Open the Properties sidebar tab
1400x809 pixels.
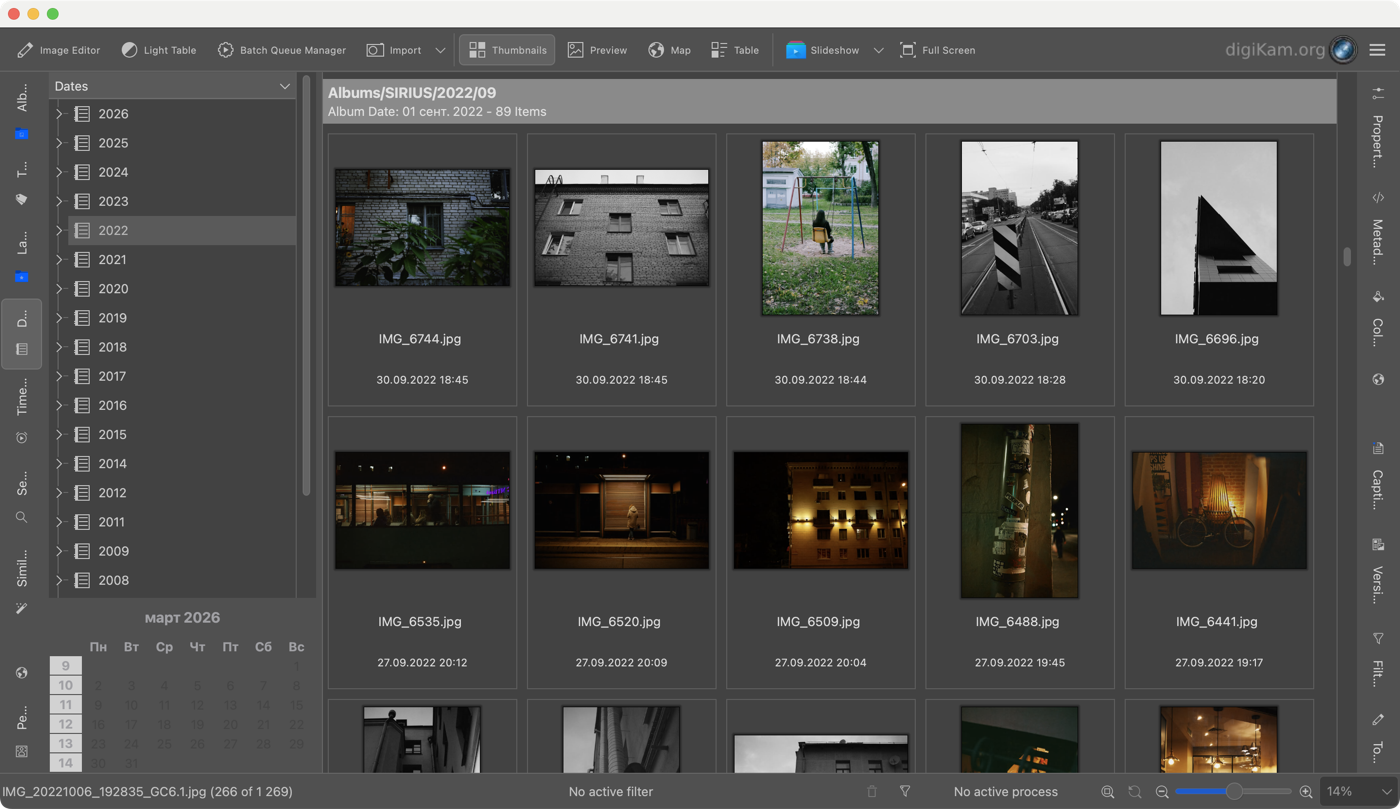pyautogui.click(x=1378, y=130)
